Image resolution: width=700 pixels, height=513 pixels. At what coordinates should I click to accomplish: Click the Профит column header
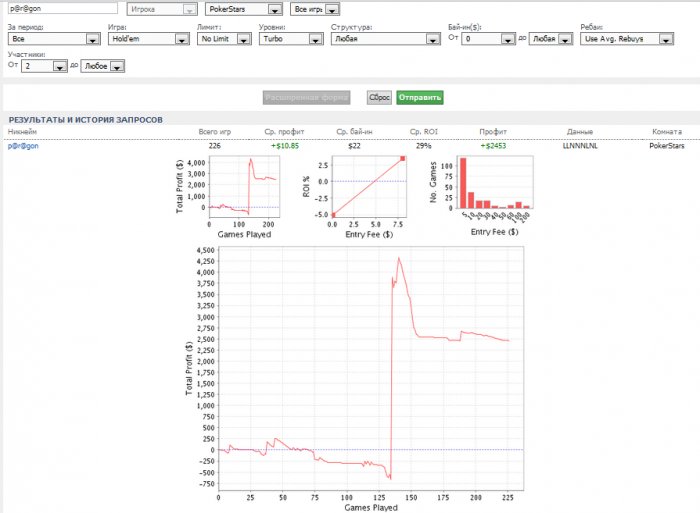click(x=493, y=132)
